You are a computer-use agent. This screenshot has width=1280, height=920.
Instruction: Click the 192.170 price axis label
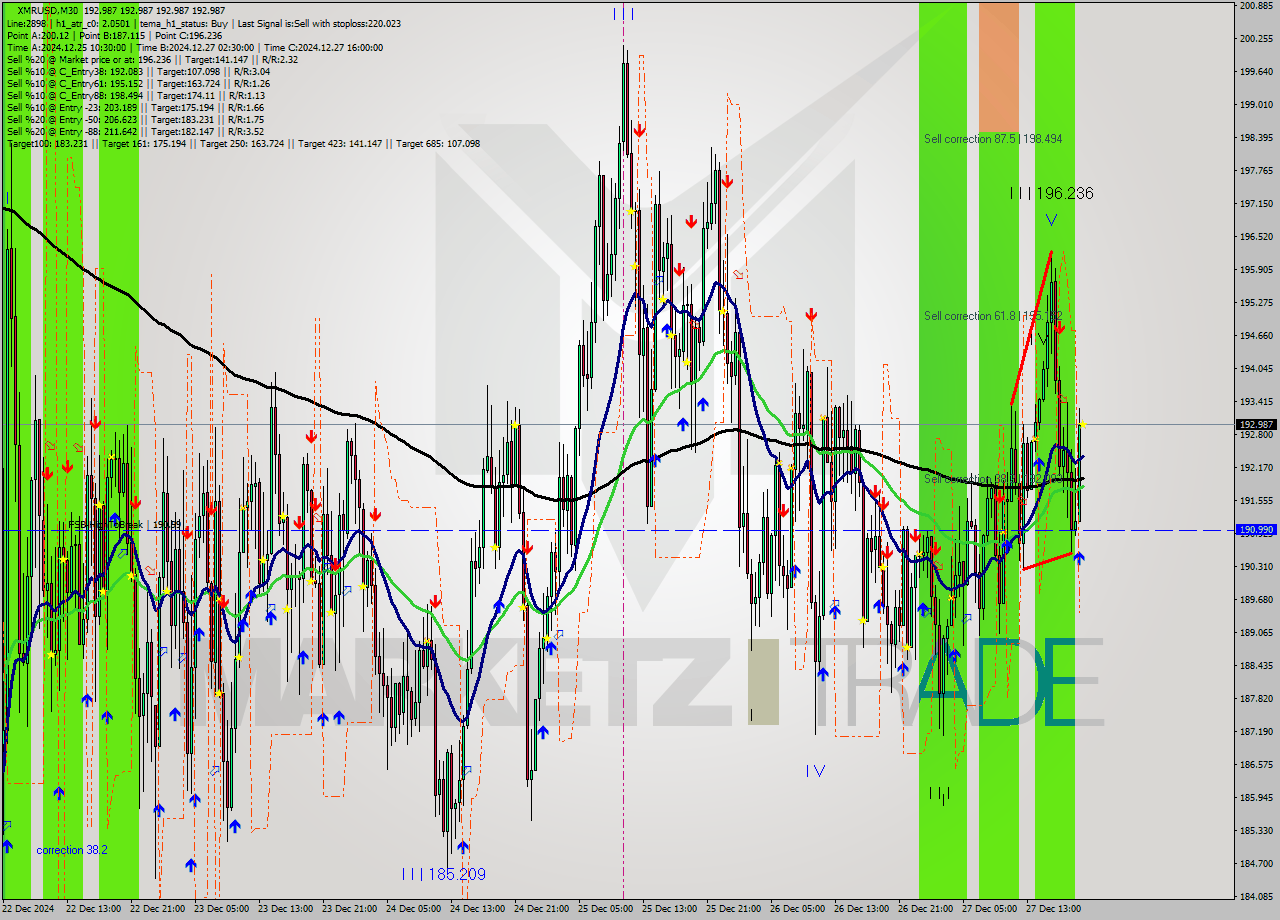pos(1256,468)
